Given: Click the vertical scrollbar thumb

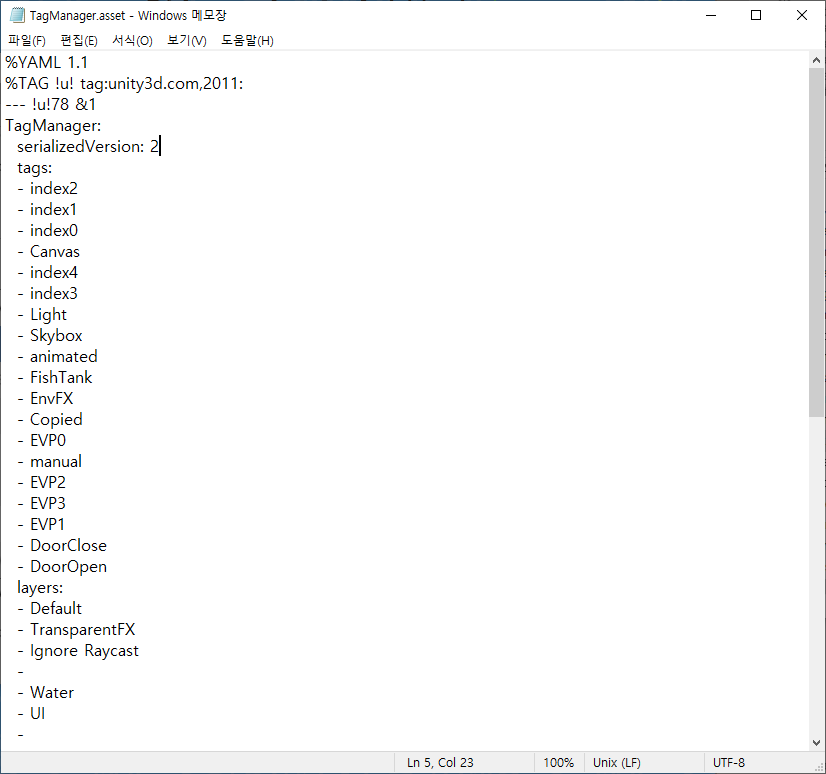Looking at the screenshot, I should pos(817,242).
